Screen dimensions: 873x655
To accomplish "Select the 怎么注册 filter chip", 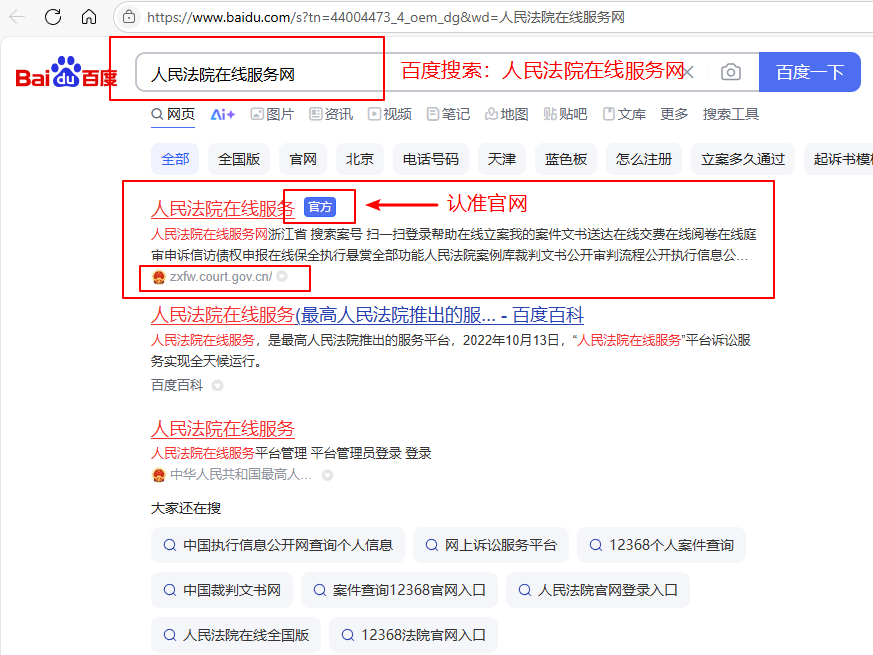I will 644,159.
